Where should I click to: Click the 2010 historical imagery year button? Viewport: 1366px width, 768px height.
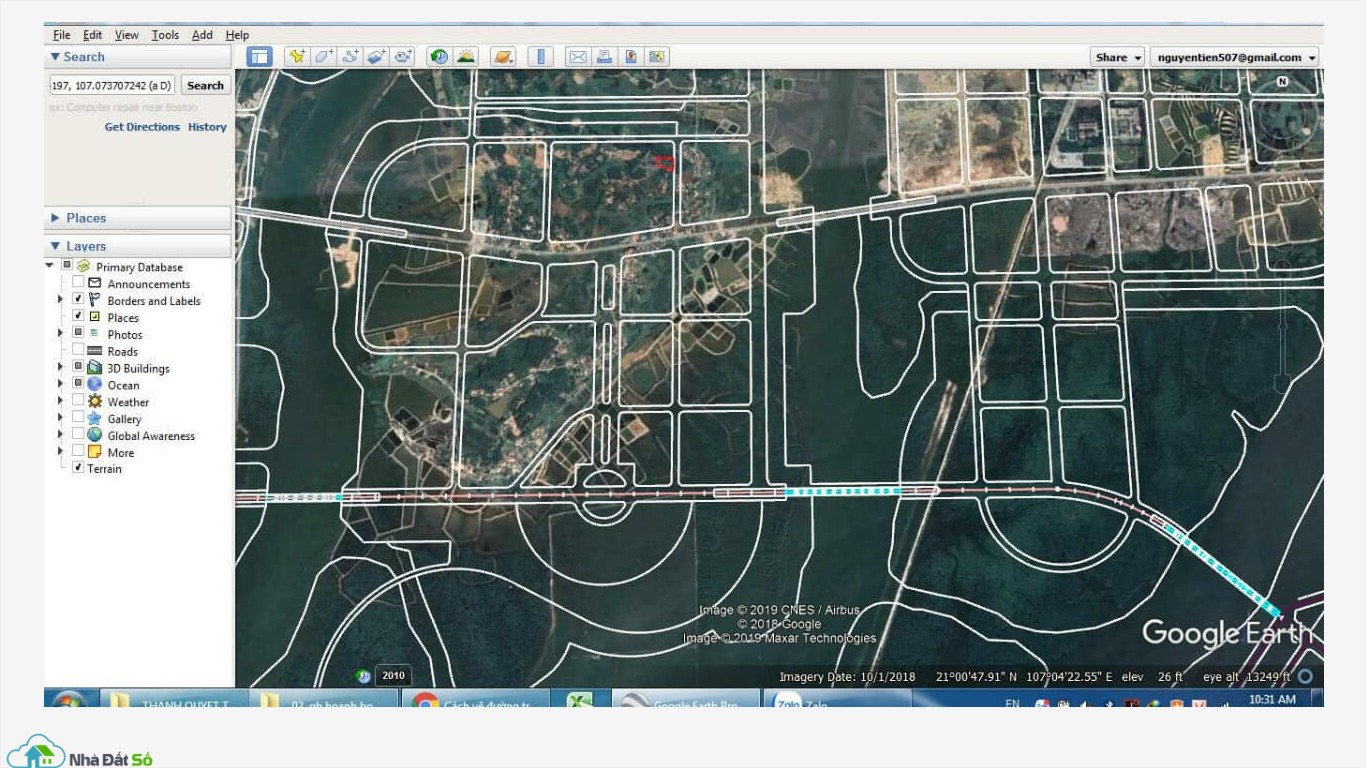tap(393, 676)
